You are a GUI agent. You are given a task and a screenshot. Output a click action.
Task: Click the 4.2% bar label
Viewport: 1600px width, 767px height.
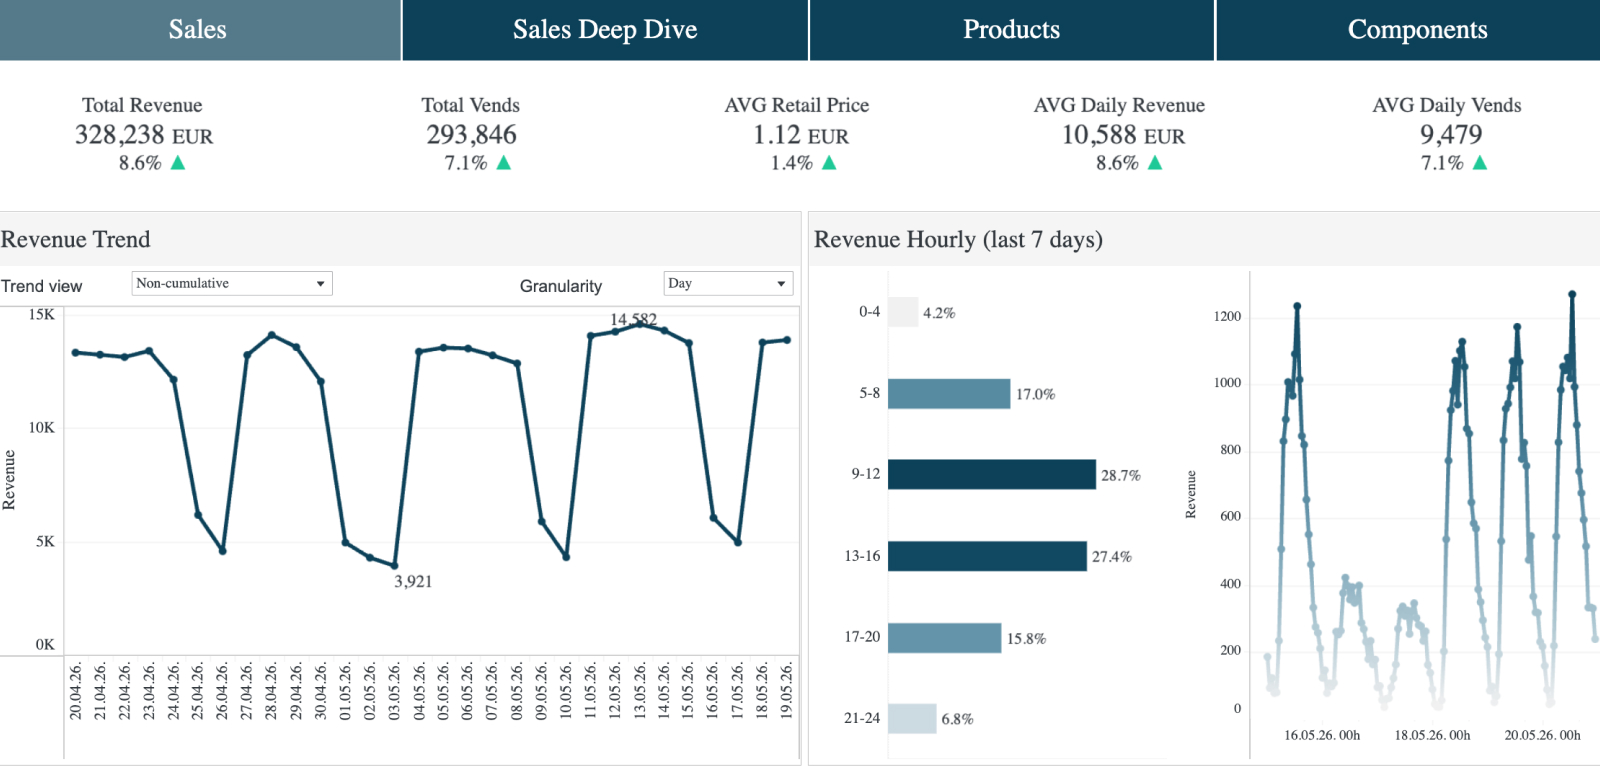(x=939, y=313)
